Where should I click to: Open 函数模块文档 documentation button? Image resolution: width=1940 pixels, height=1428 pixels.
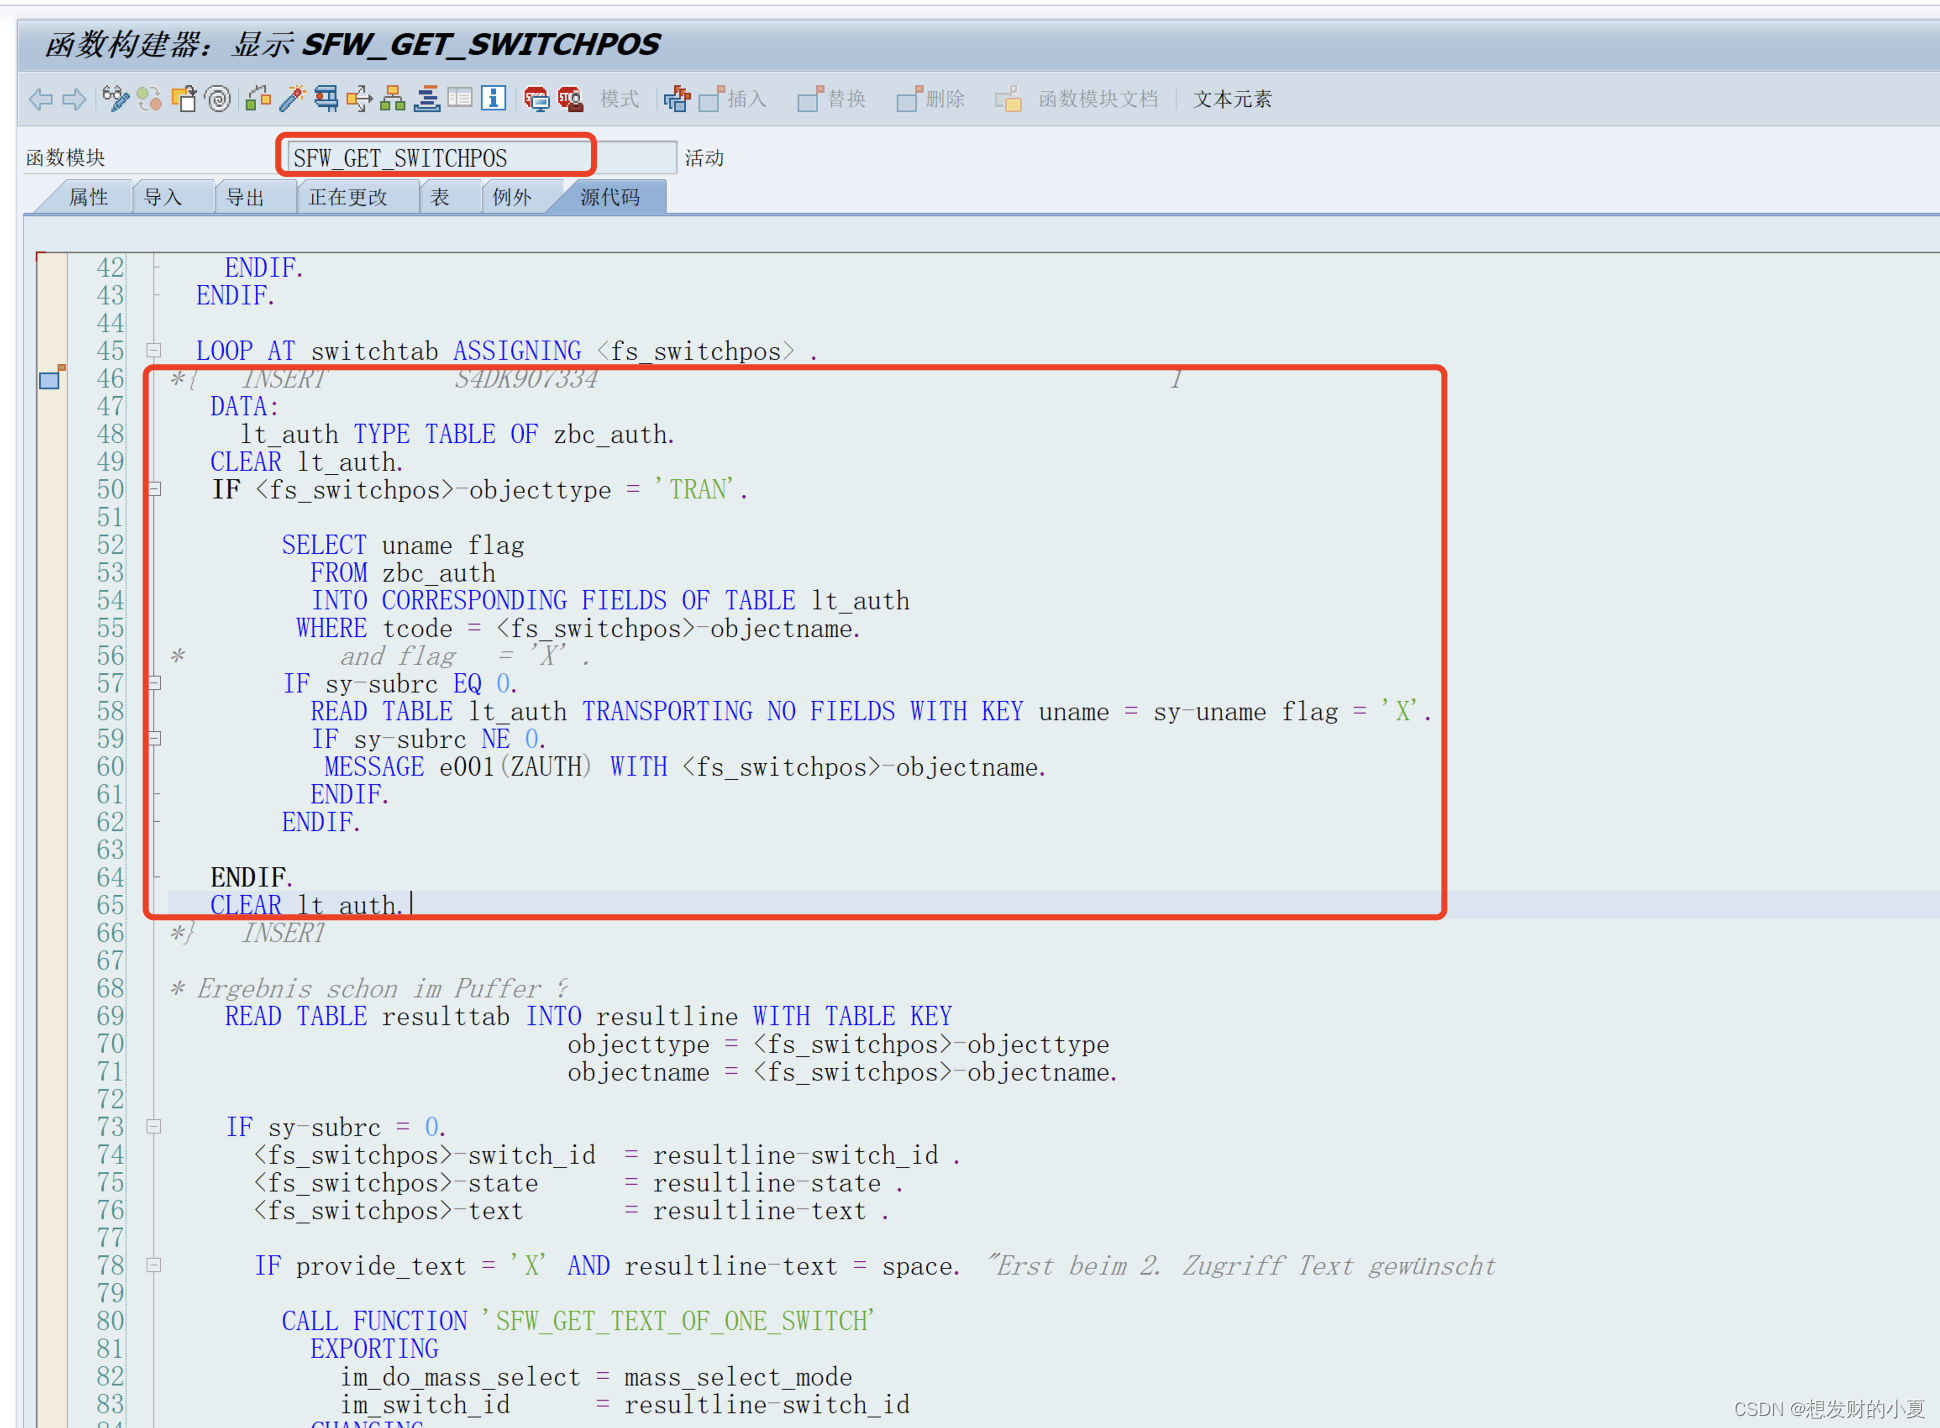pyautogui.click(x=1077, y=99)
